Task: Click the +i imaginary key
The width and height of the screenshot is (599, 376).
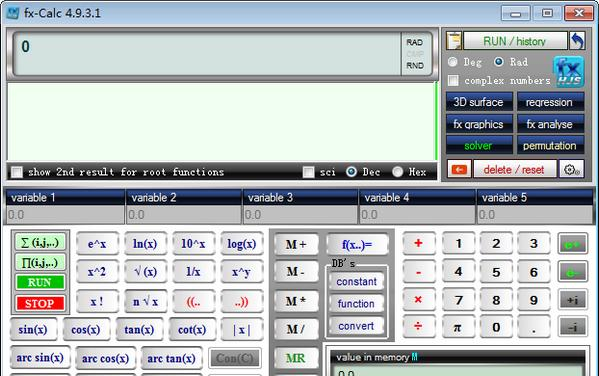Action: [x=572, y=300]
